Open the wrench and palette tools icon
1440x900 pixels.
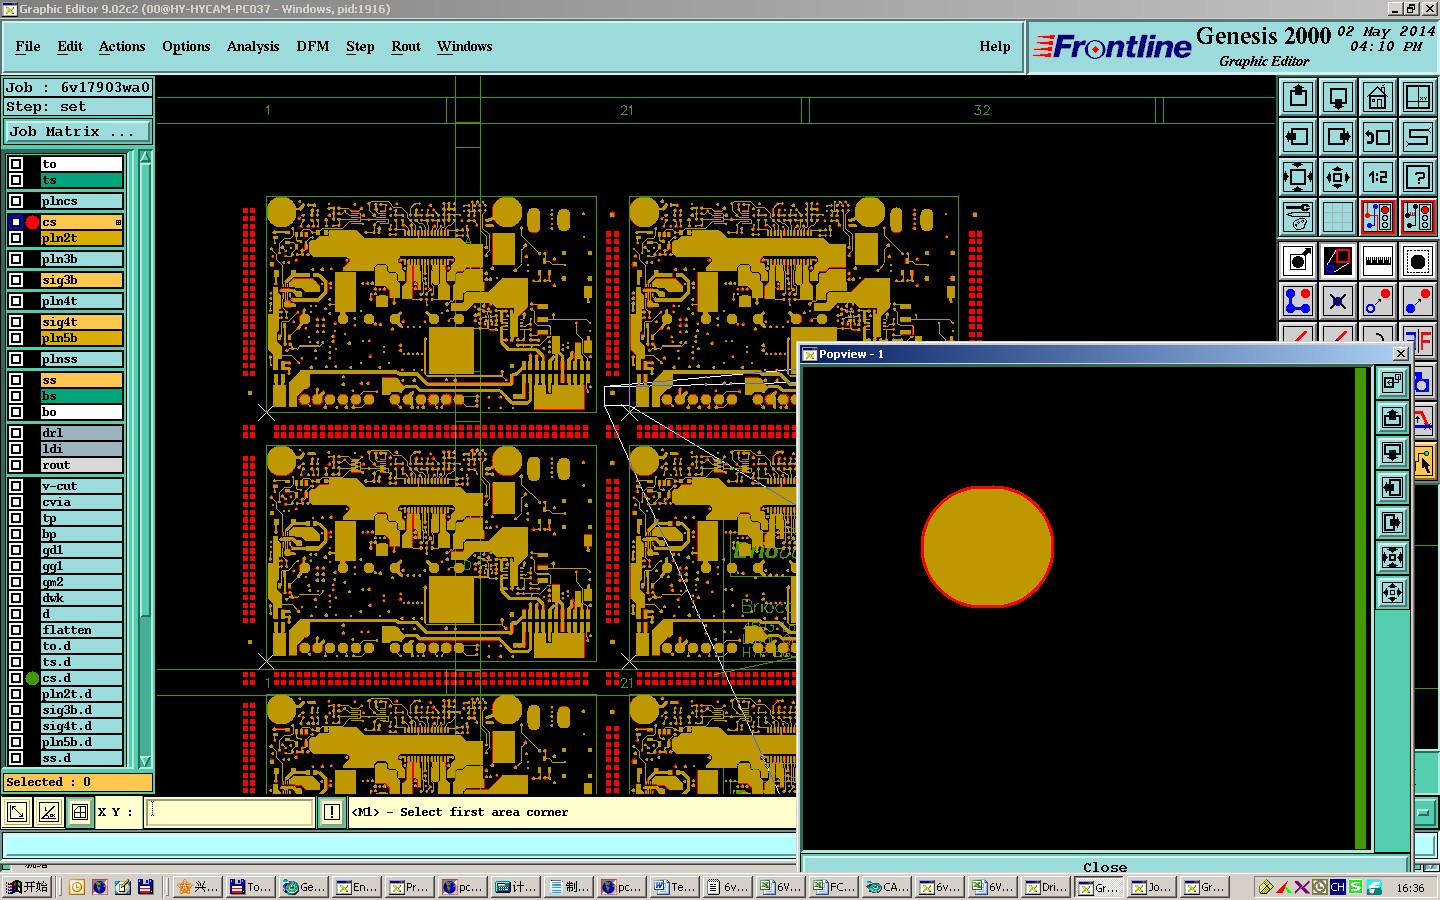click(1298, 217)
